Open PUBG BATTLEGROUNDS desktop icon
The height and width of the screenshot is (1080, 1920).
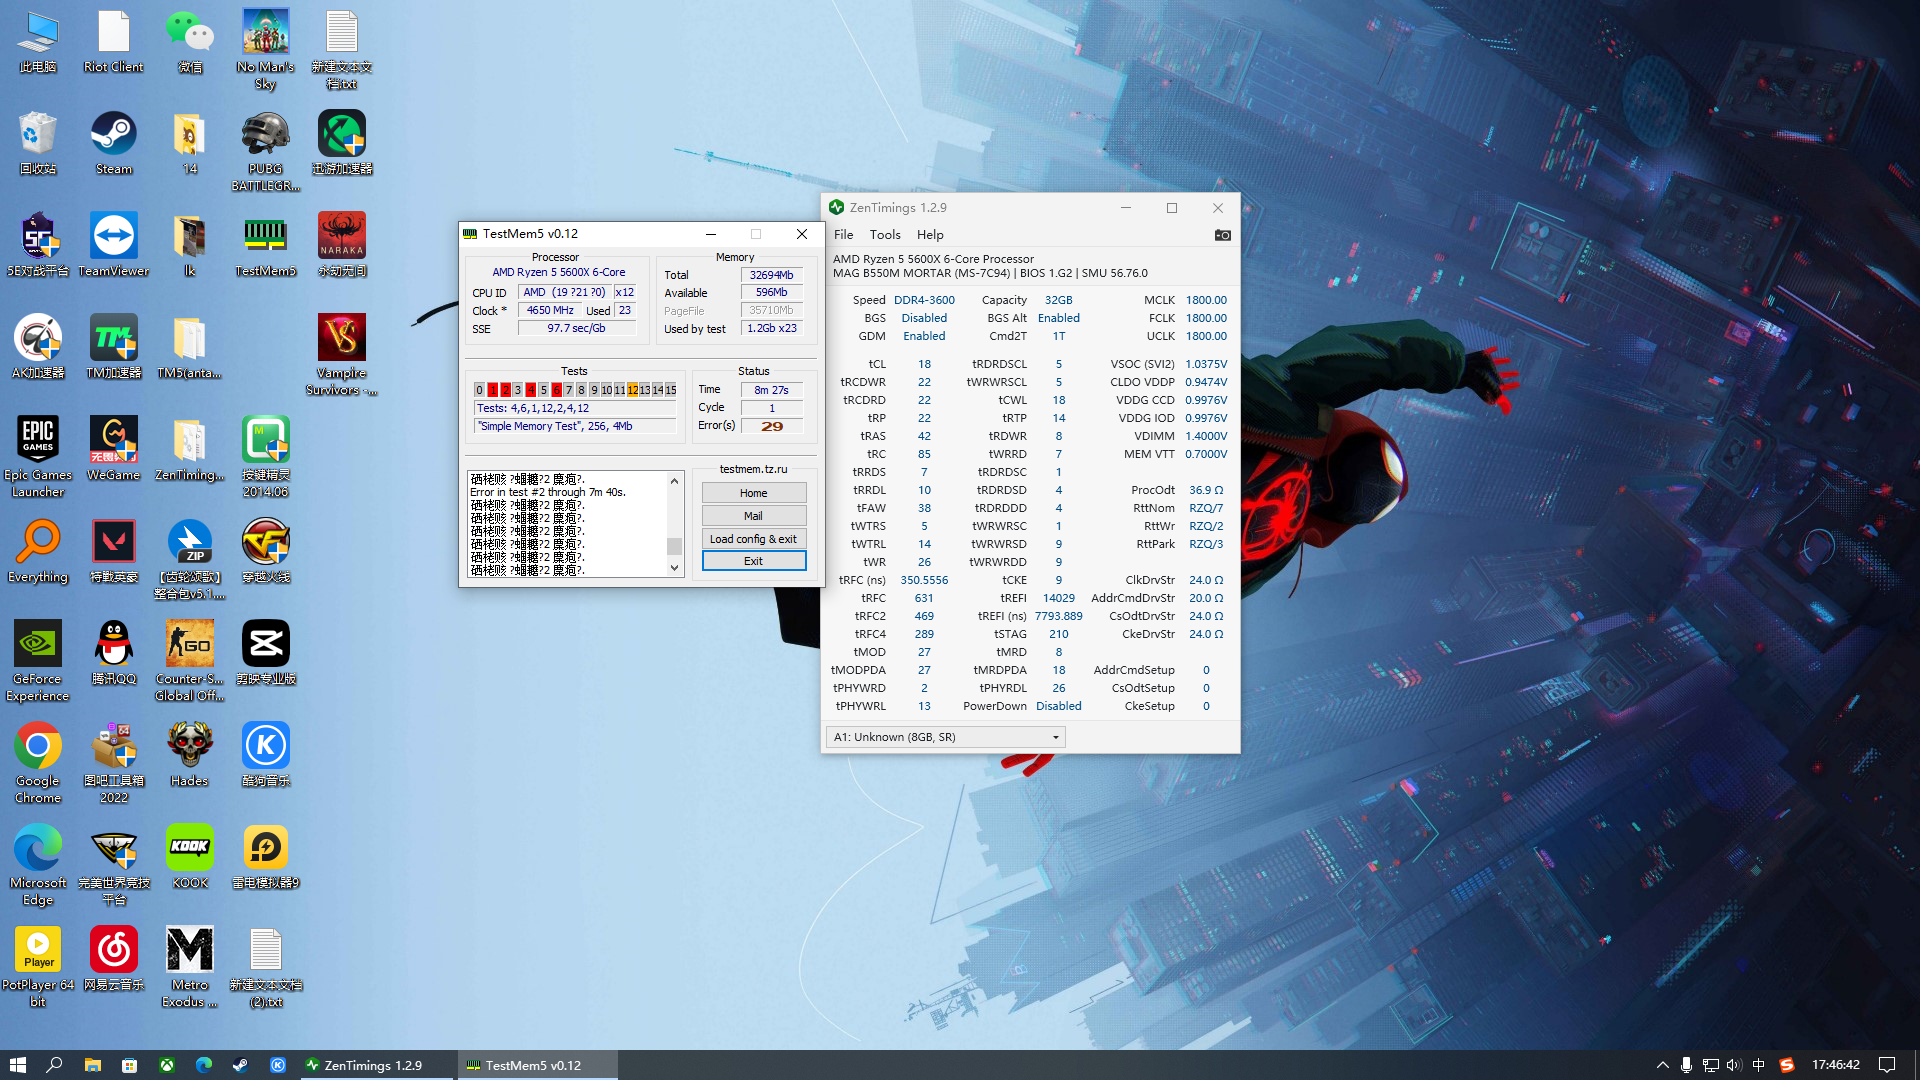[266, 151]
